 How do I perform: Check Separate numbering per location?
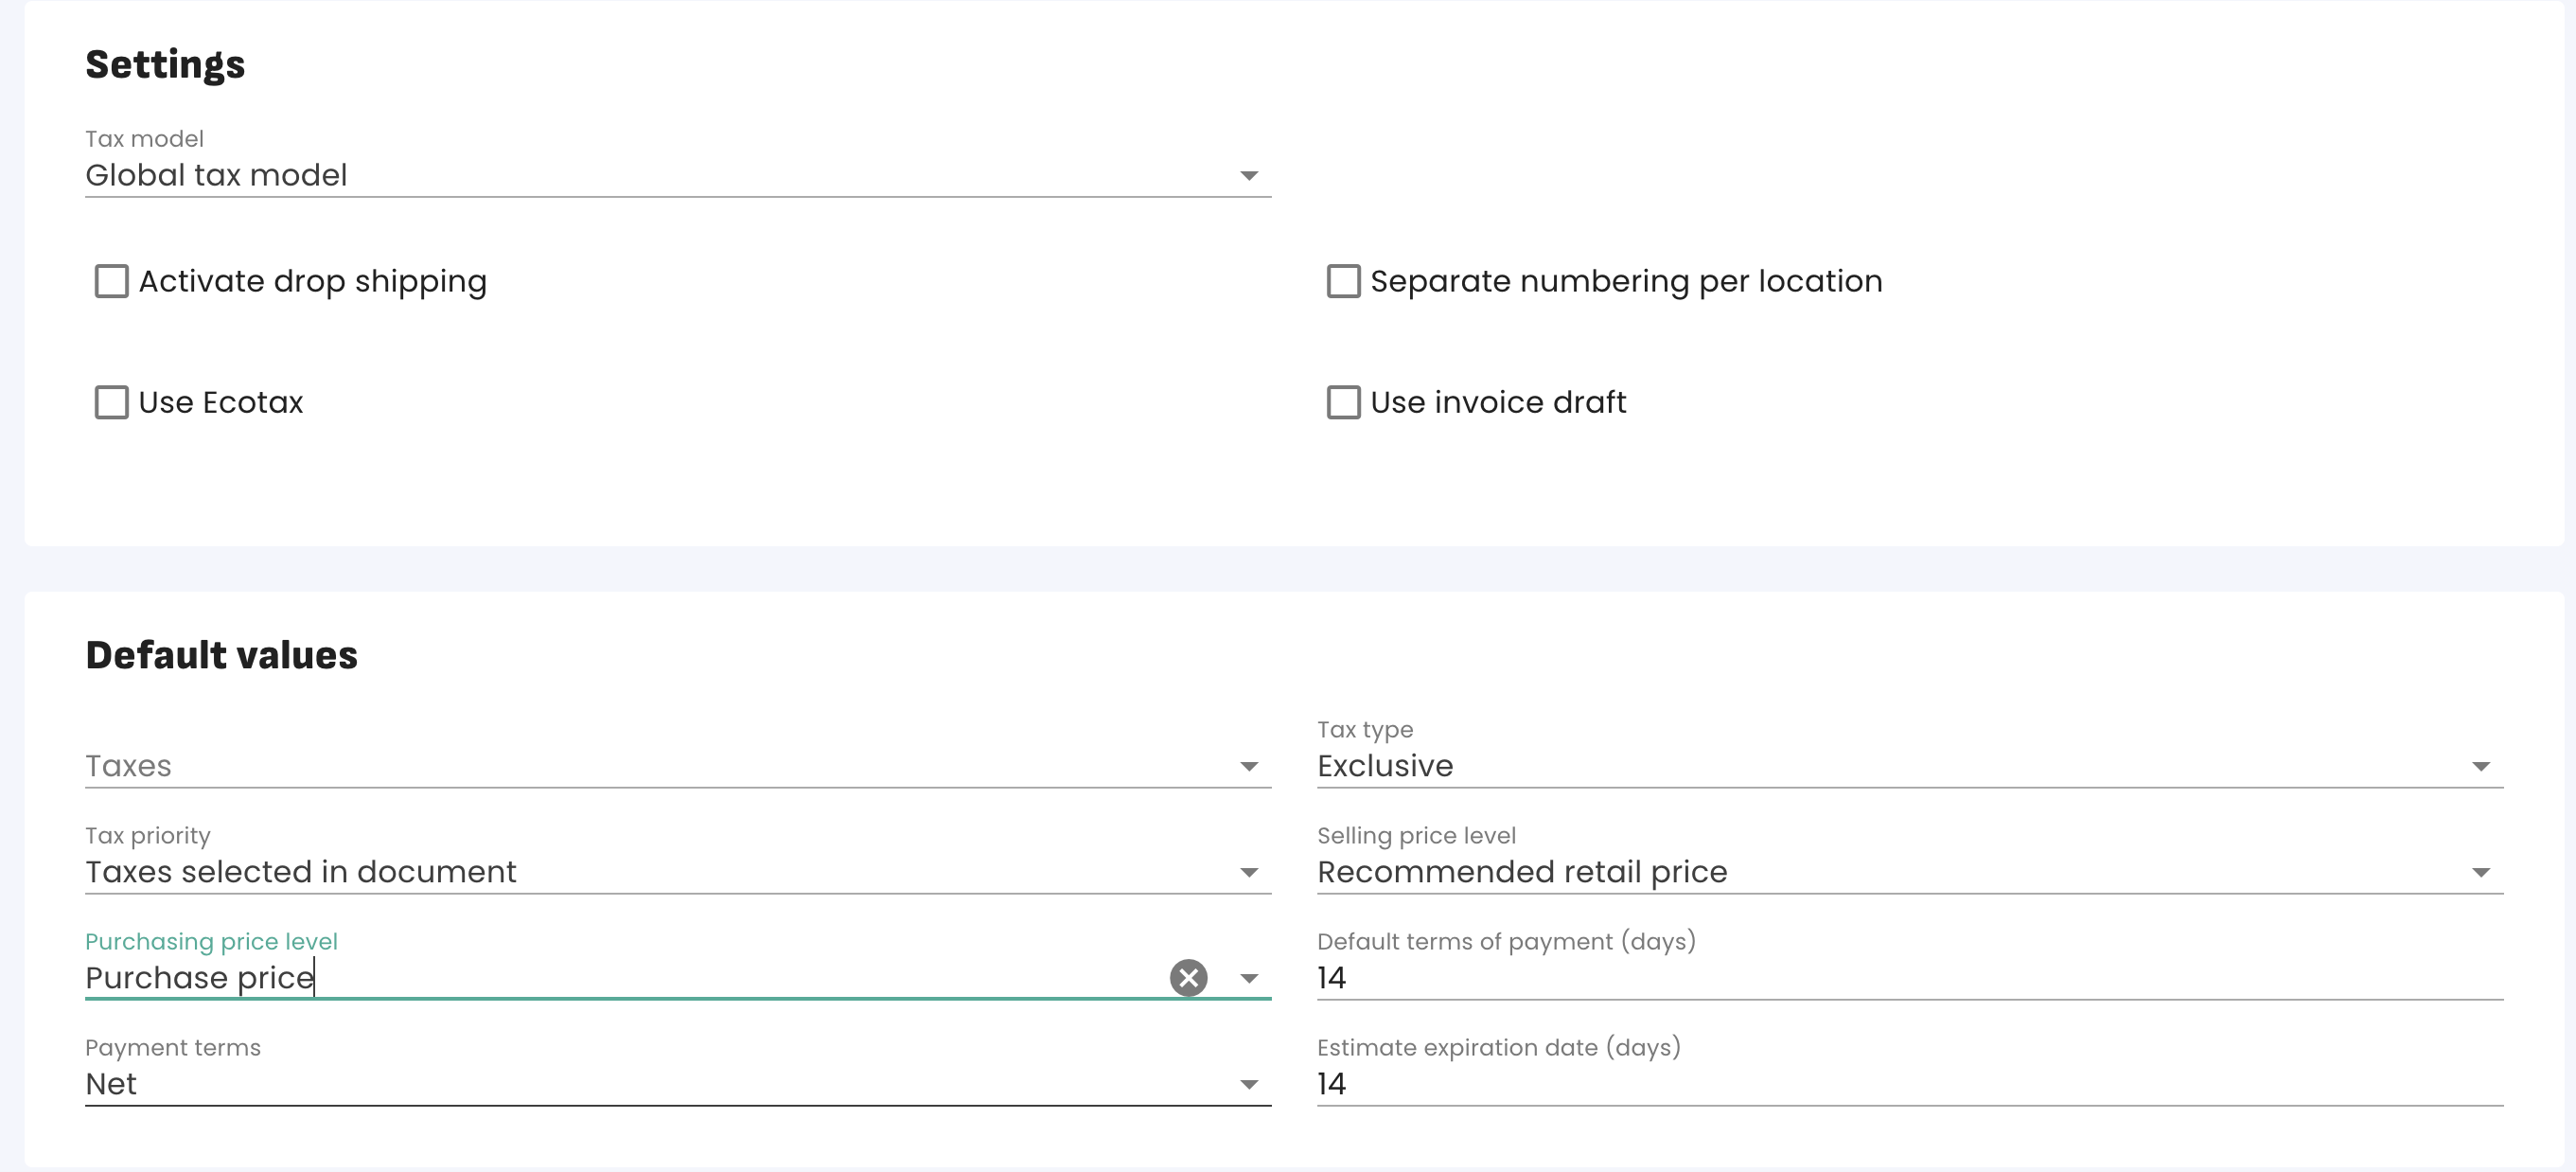(x=1342, y=281)
